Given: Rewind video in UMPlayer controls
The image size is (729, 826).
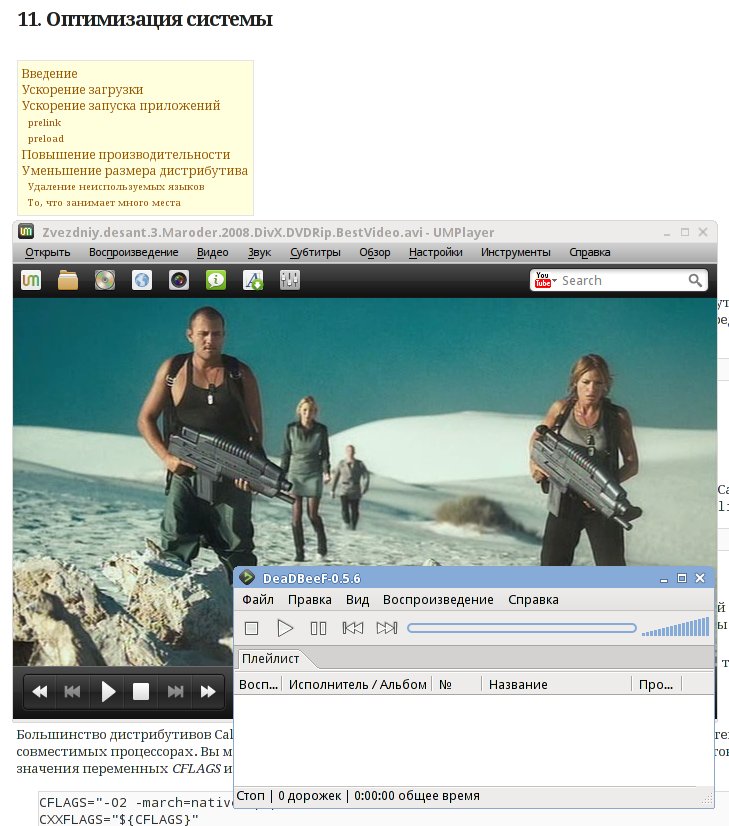Looking at the screenshot, I should pyautogui.click(x=40, y=691).
